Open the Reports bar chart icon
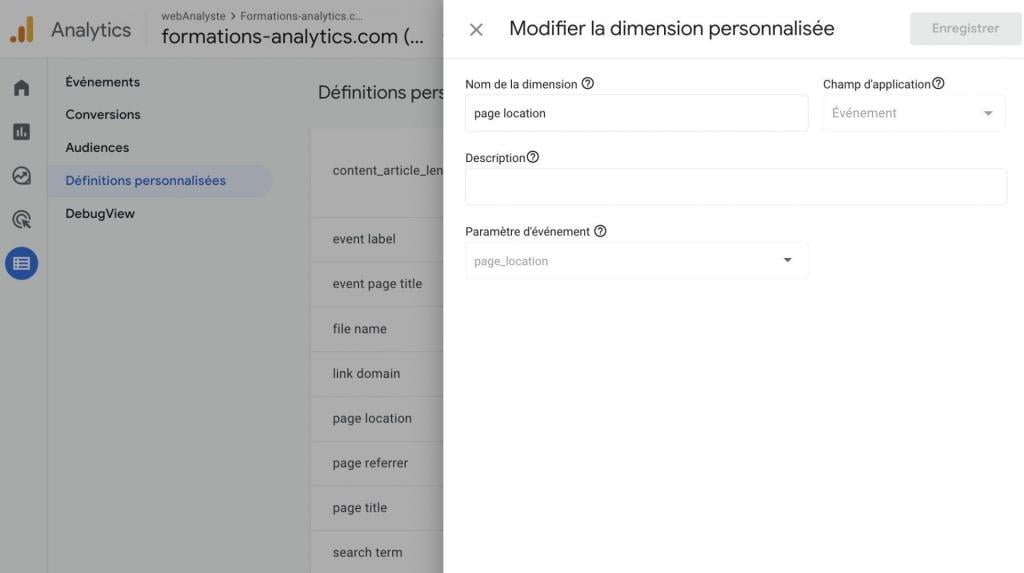 click(x=22, y=132)
